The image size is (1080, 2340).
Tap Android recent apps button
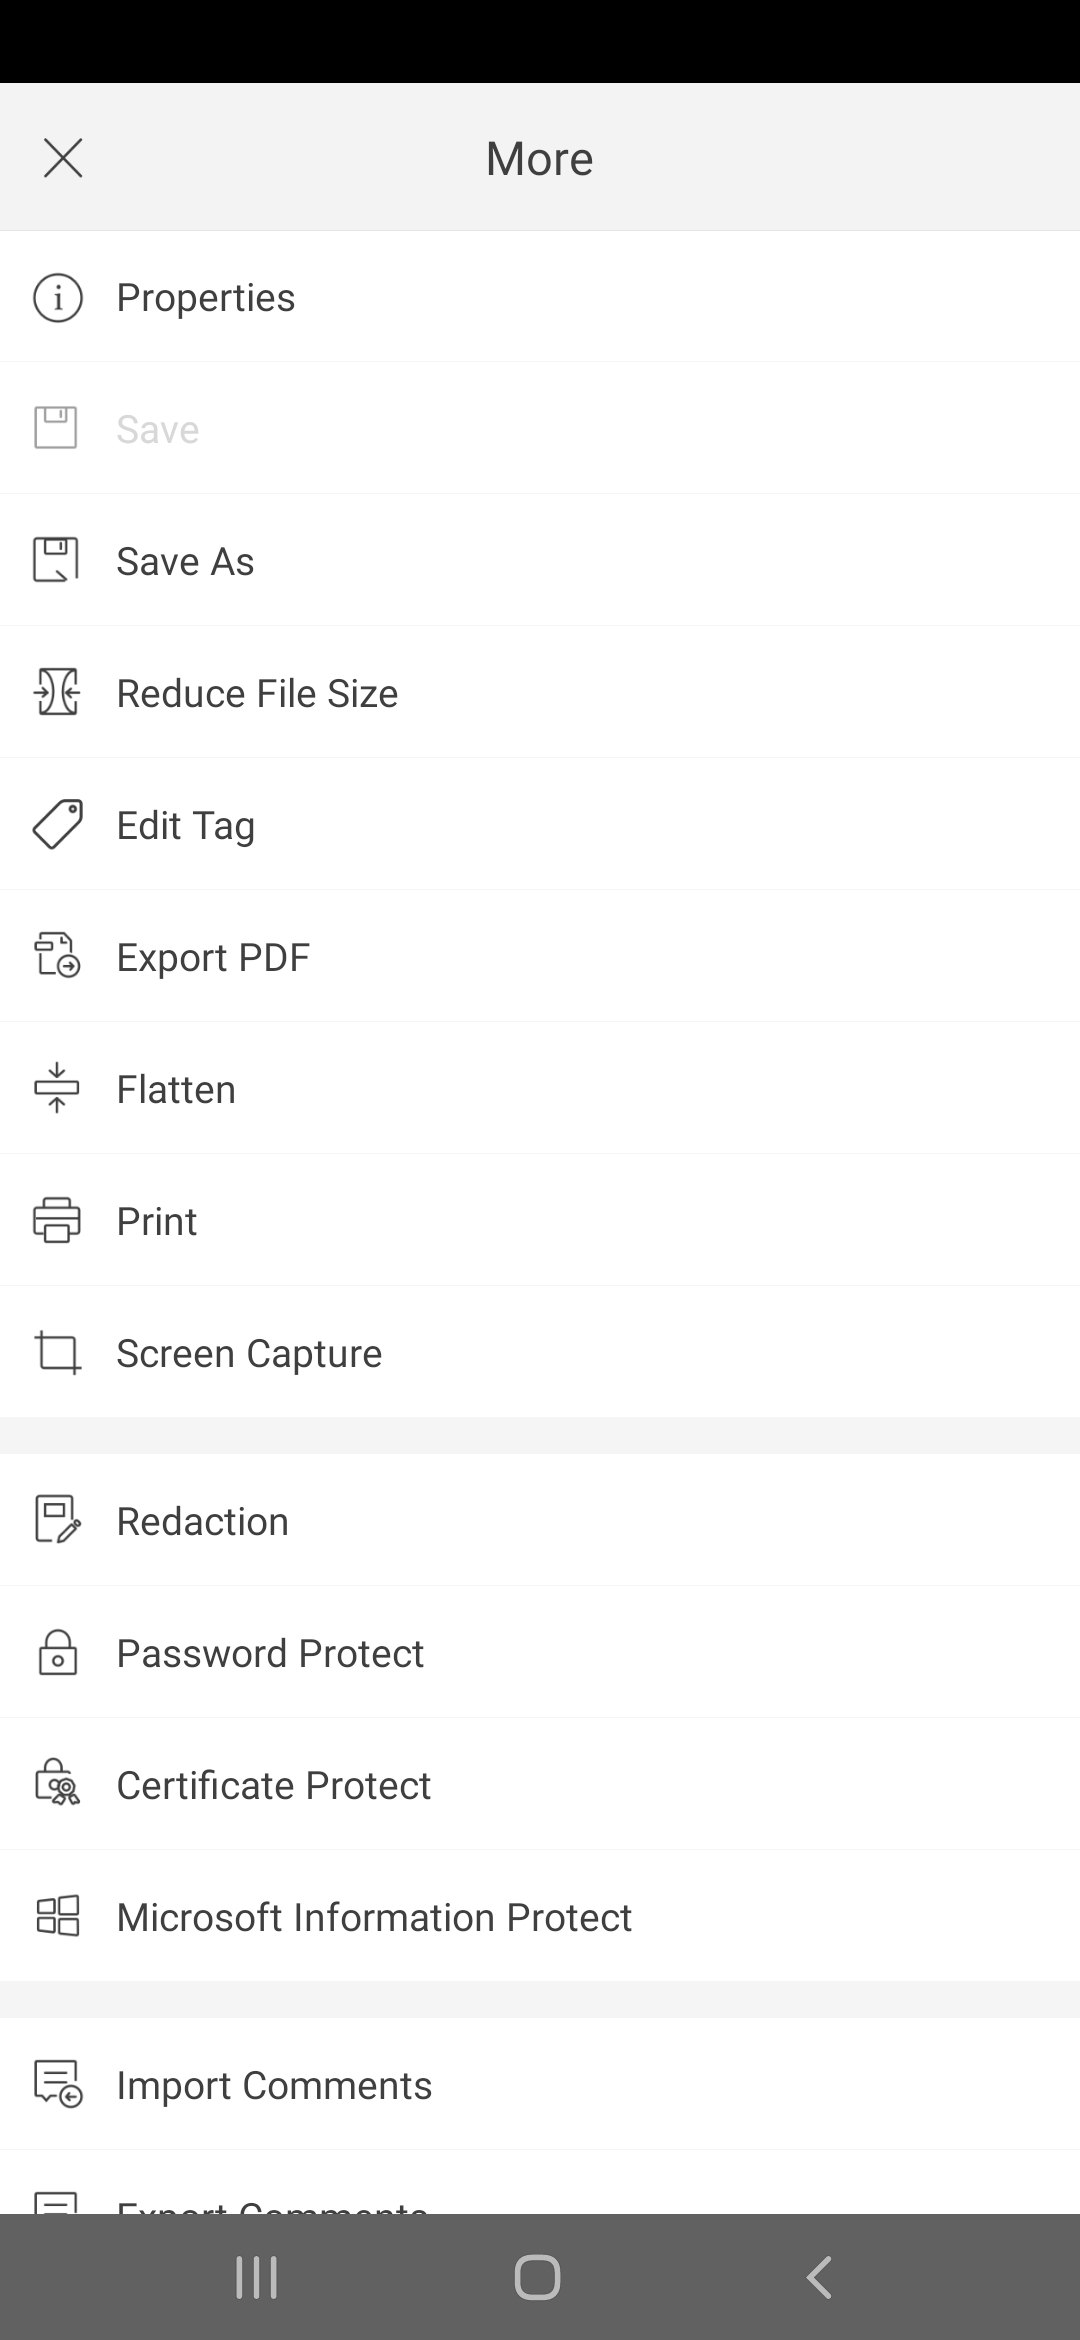257,2277
